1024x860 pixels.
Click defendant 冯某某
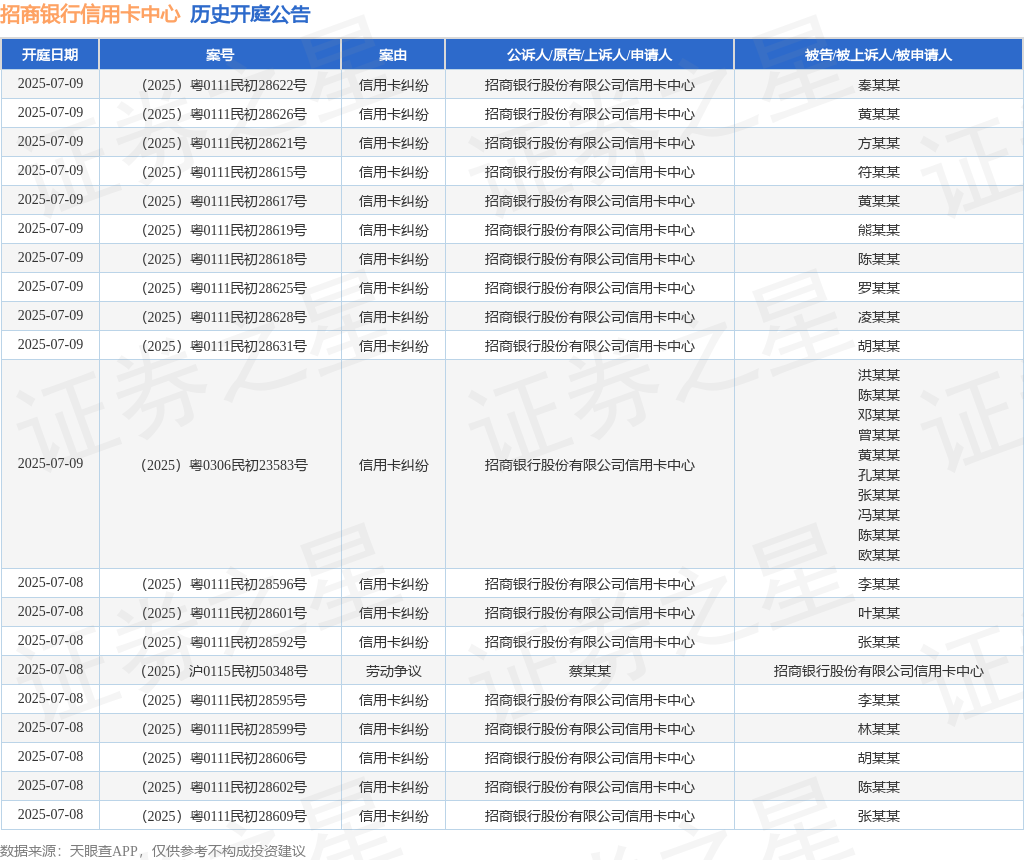click(x=878, y=515)
